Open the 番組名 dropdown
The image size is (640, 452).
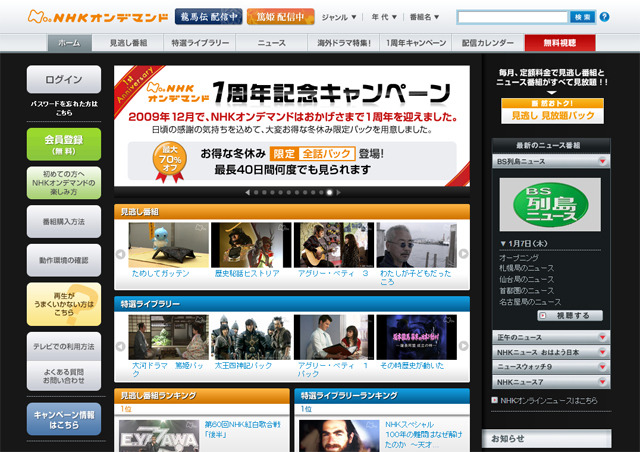[424, 17]
